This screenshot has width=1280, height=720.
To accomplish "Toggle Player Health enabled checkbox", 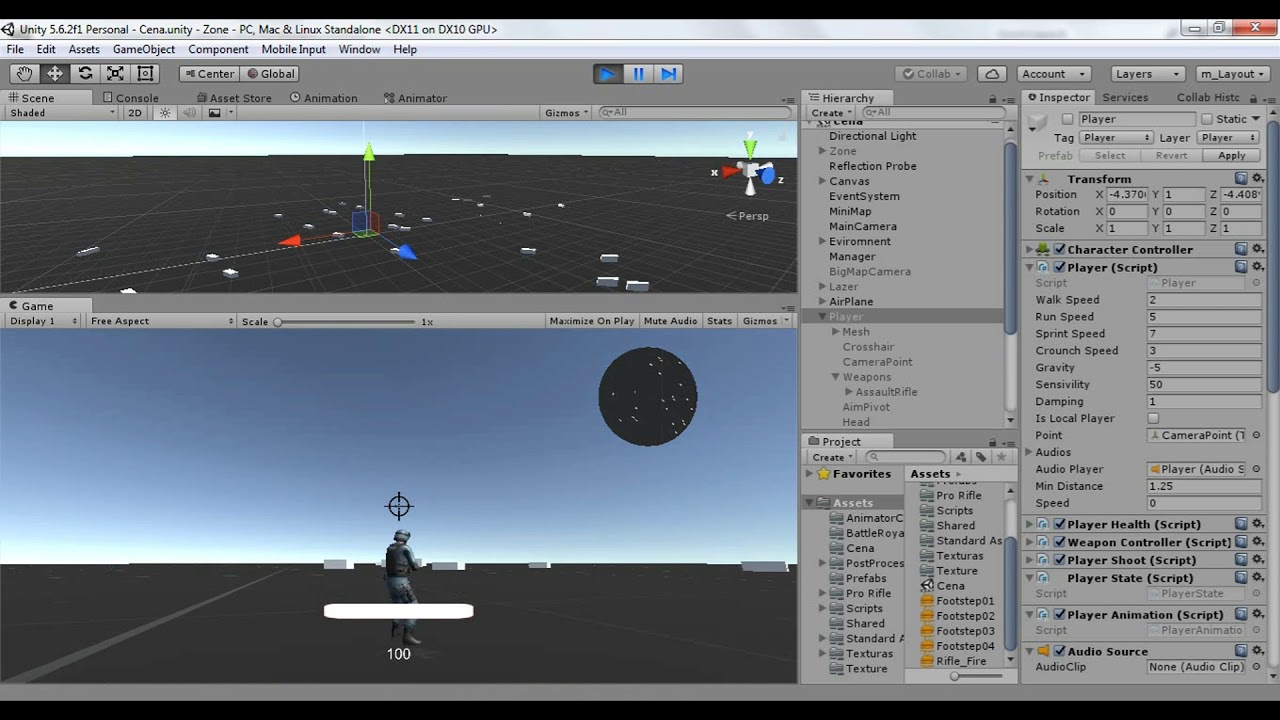I will pyautogui.click(x=1060, y=524).
